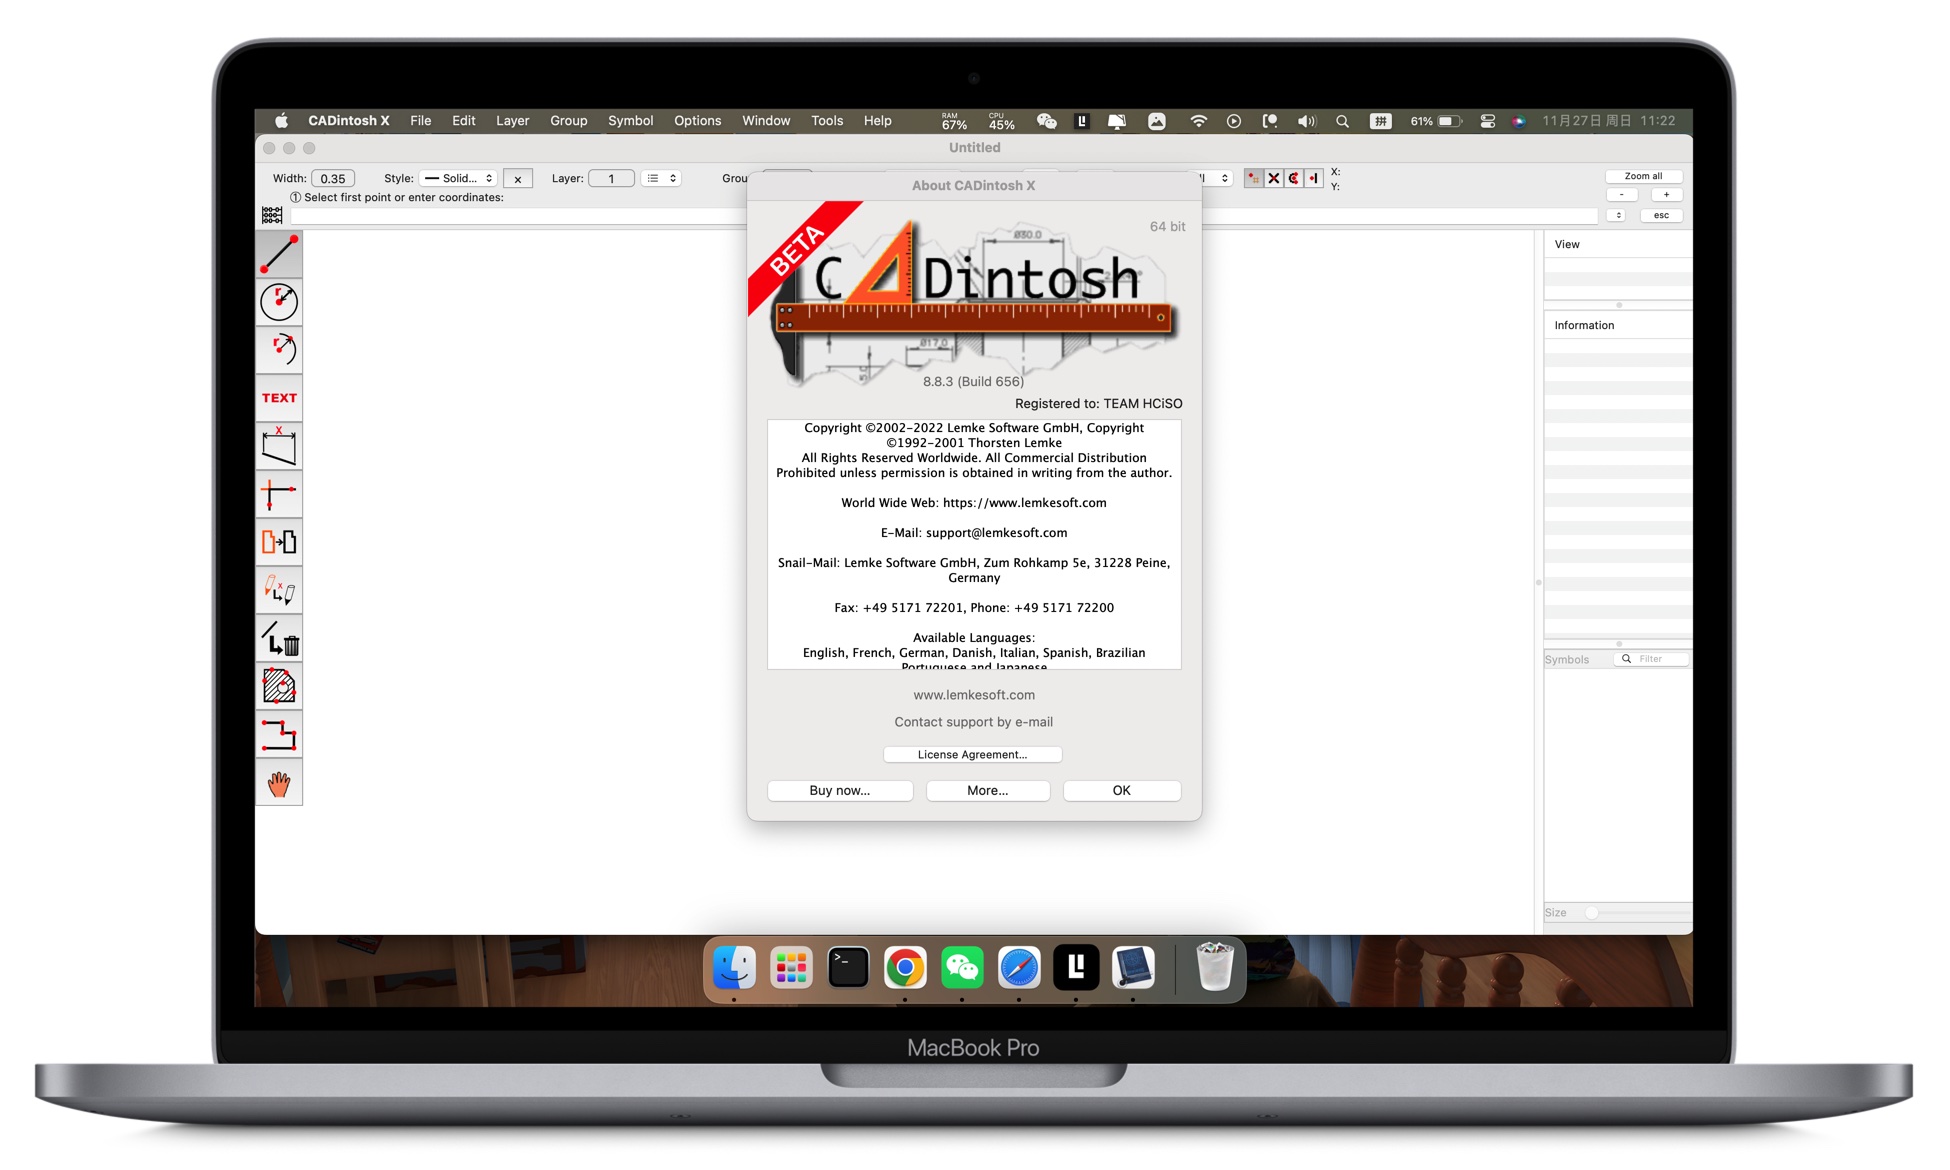Viewport: 1950px width, 1170px height.
Task: Open the Window menu
Action: (x=766, y=121)
